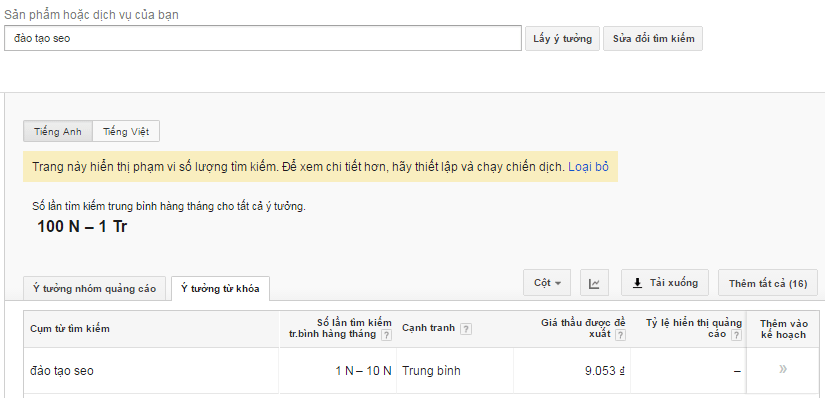Click the chart view icon button
Viewport: 825px width, 398px height.
coord(594,283)
